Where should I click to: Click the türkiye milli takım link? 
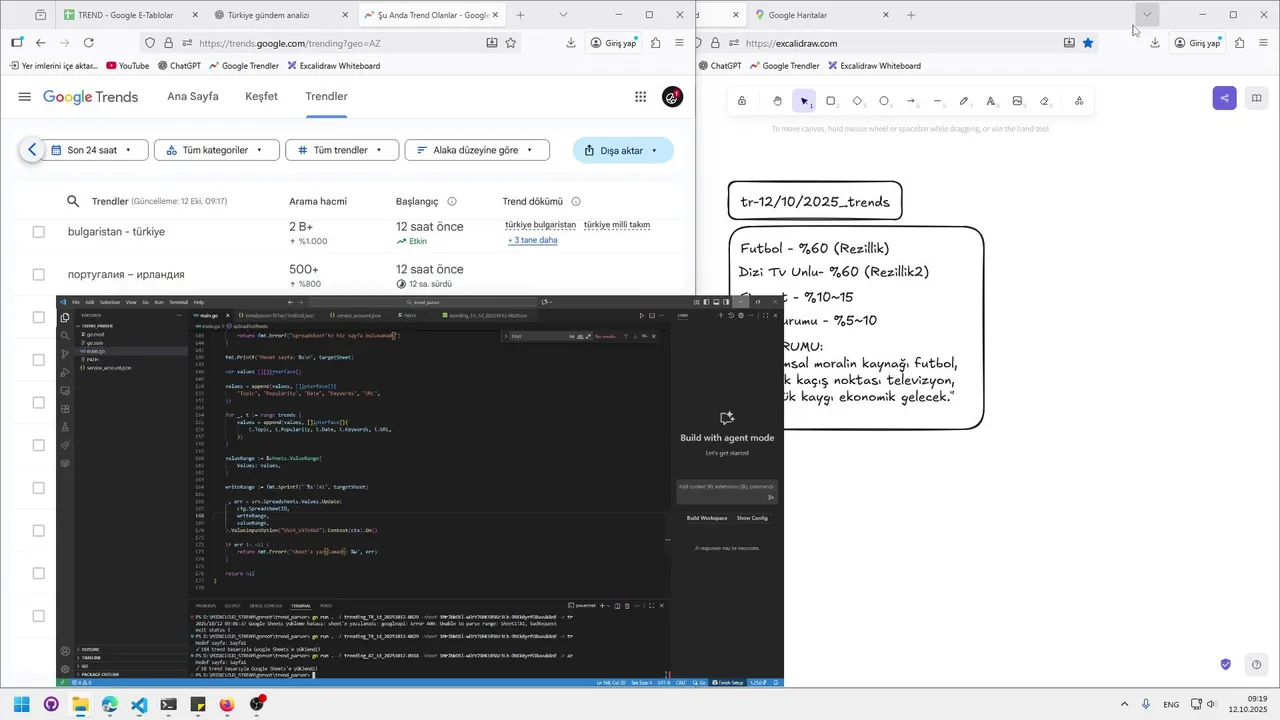pyautogui.click(x=617, y=225)
